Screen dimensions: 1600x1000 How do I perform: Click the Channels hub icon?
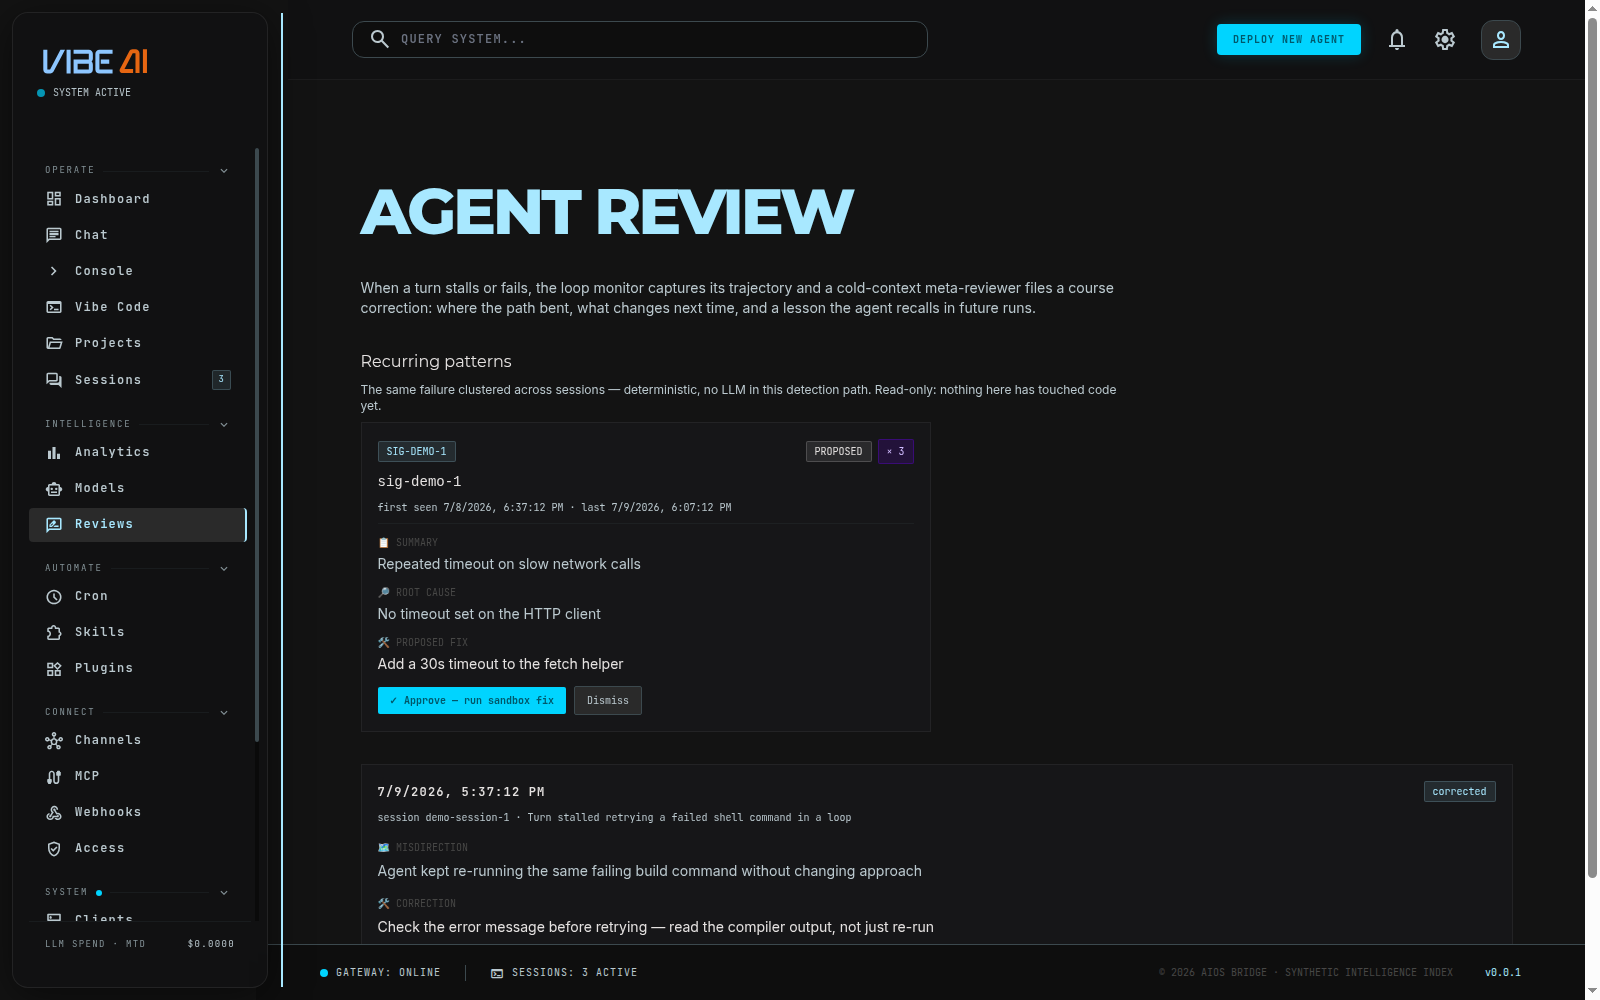[54, 740]
